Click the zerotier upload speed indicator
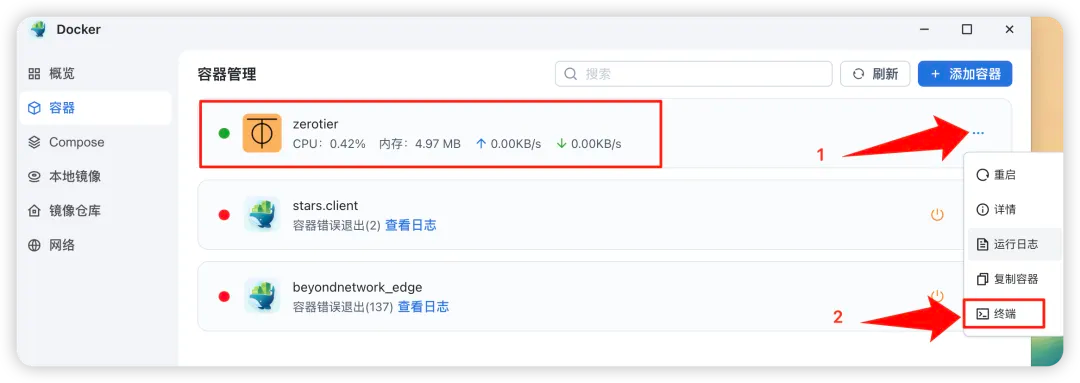The height and width of the screenshot is (383, 1080). click(508, 144)
